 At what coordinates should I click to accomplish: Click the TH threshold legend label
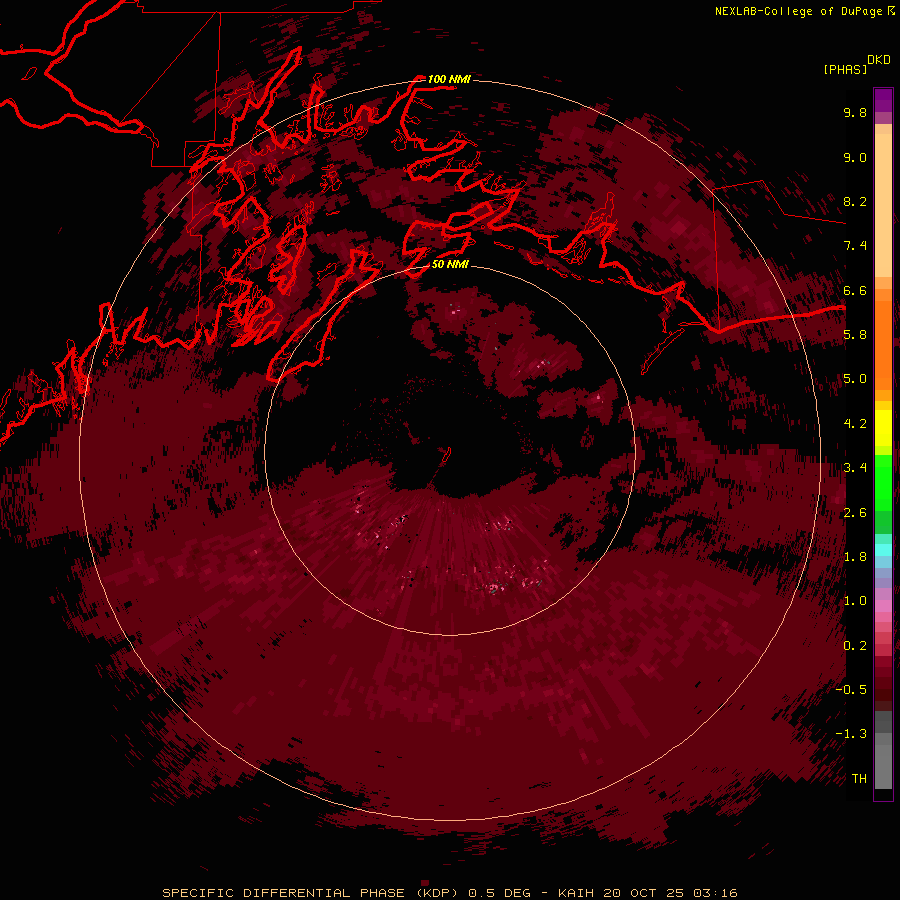tap(859, 779)
